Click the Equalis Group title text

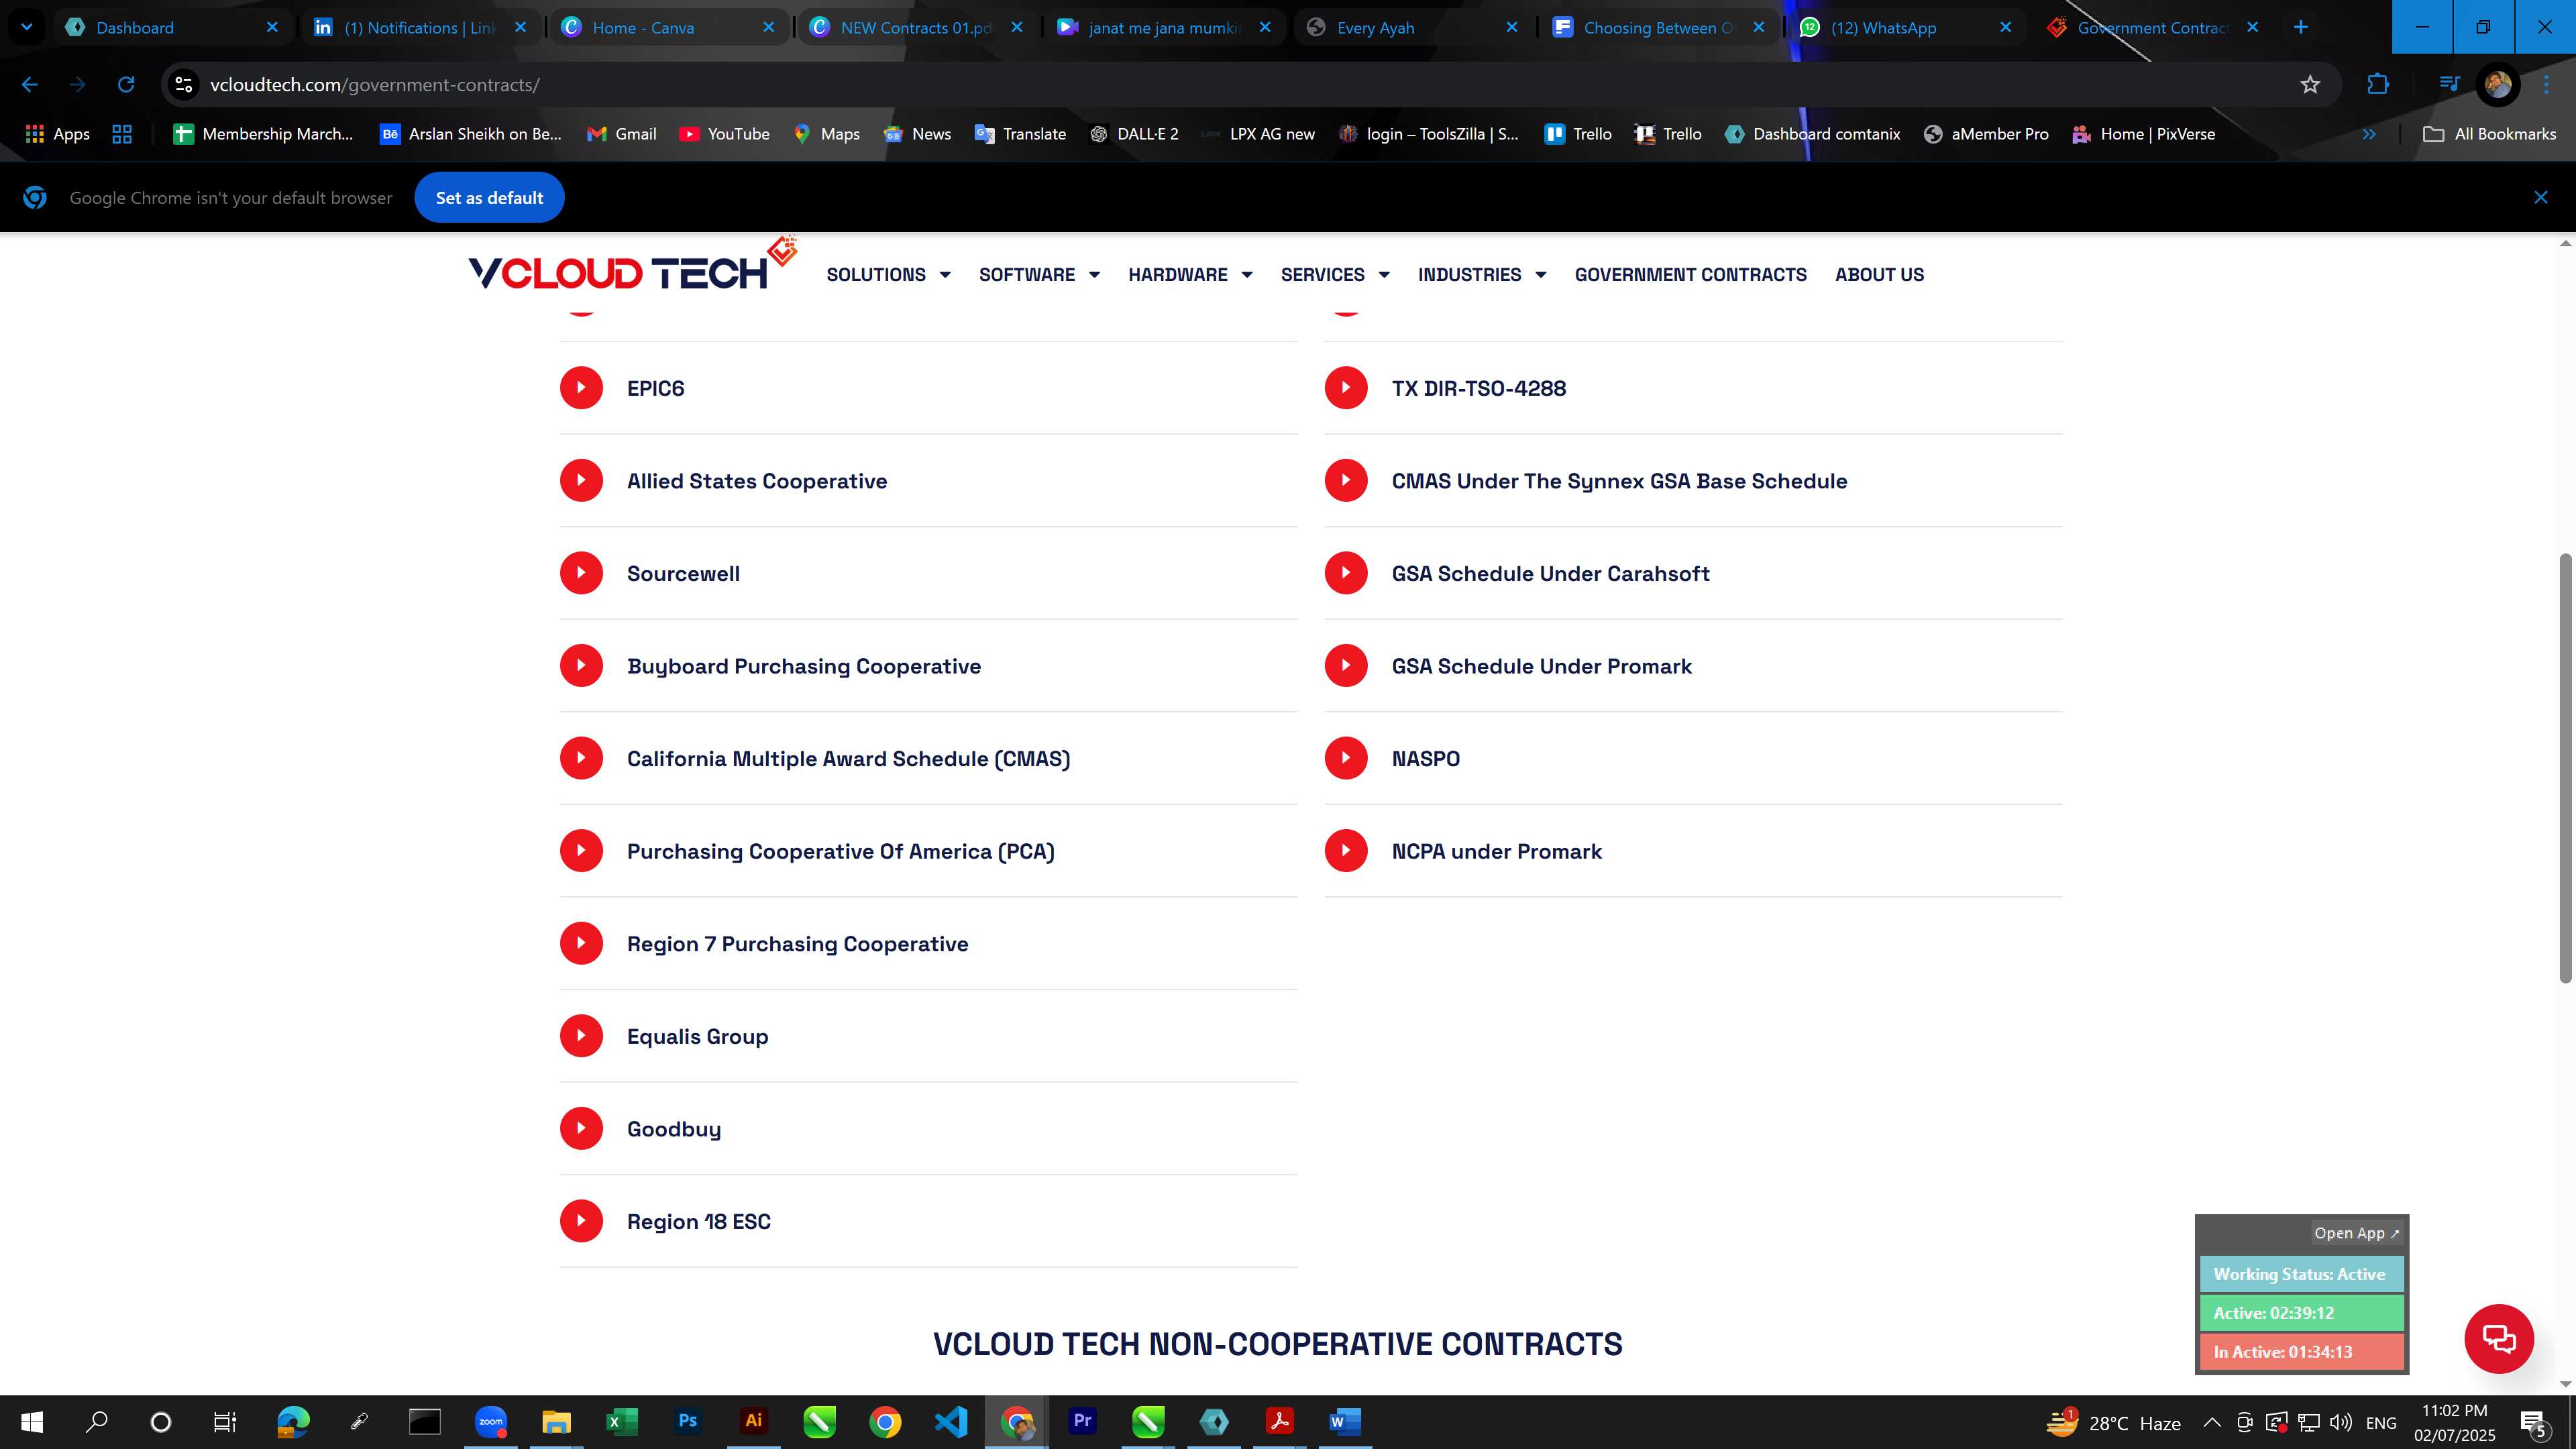(697, 1037)
